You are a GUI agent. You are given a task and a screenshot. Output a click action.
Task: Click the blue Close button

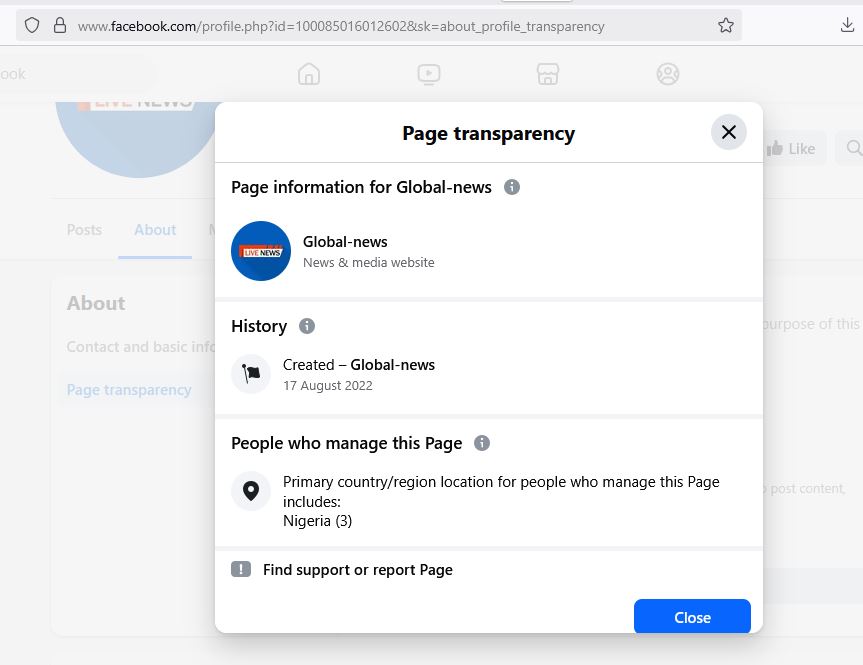(x=692, y=617)
